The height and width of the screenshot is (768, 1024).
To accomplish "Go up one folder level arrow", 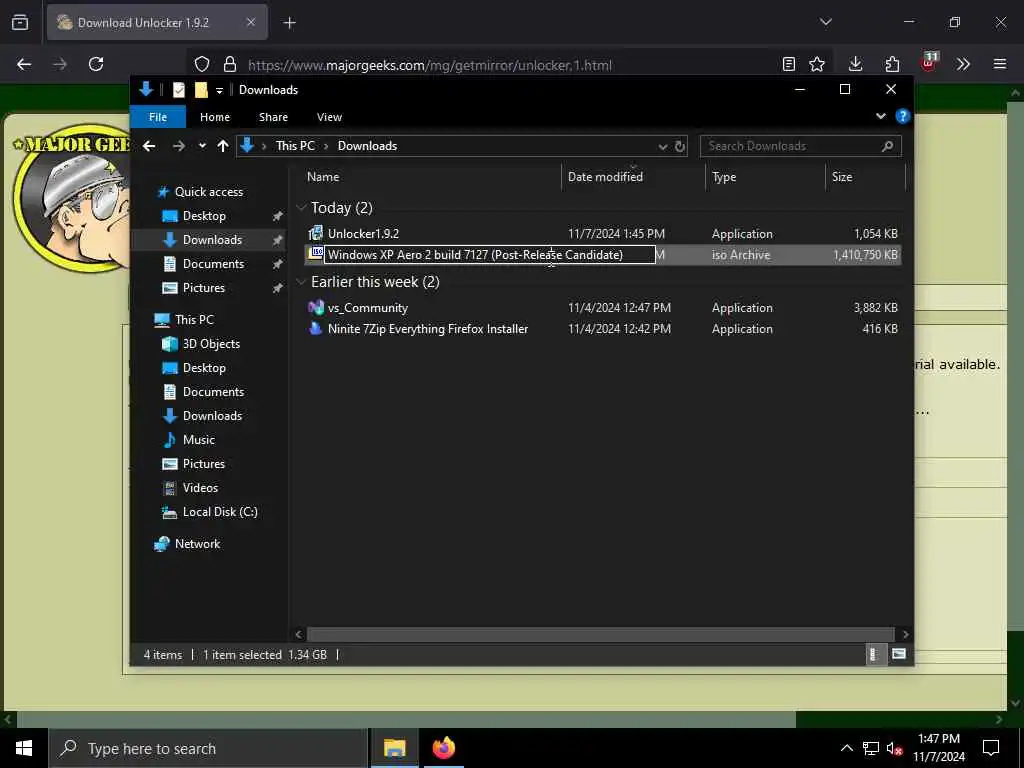I will pos(223,146).
